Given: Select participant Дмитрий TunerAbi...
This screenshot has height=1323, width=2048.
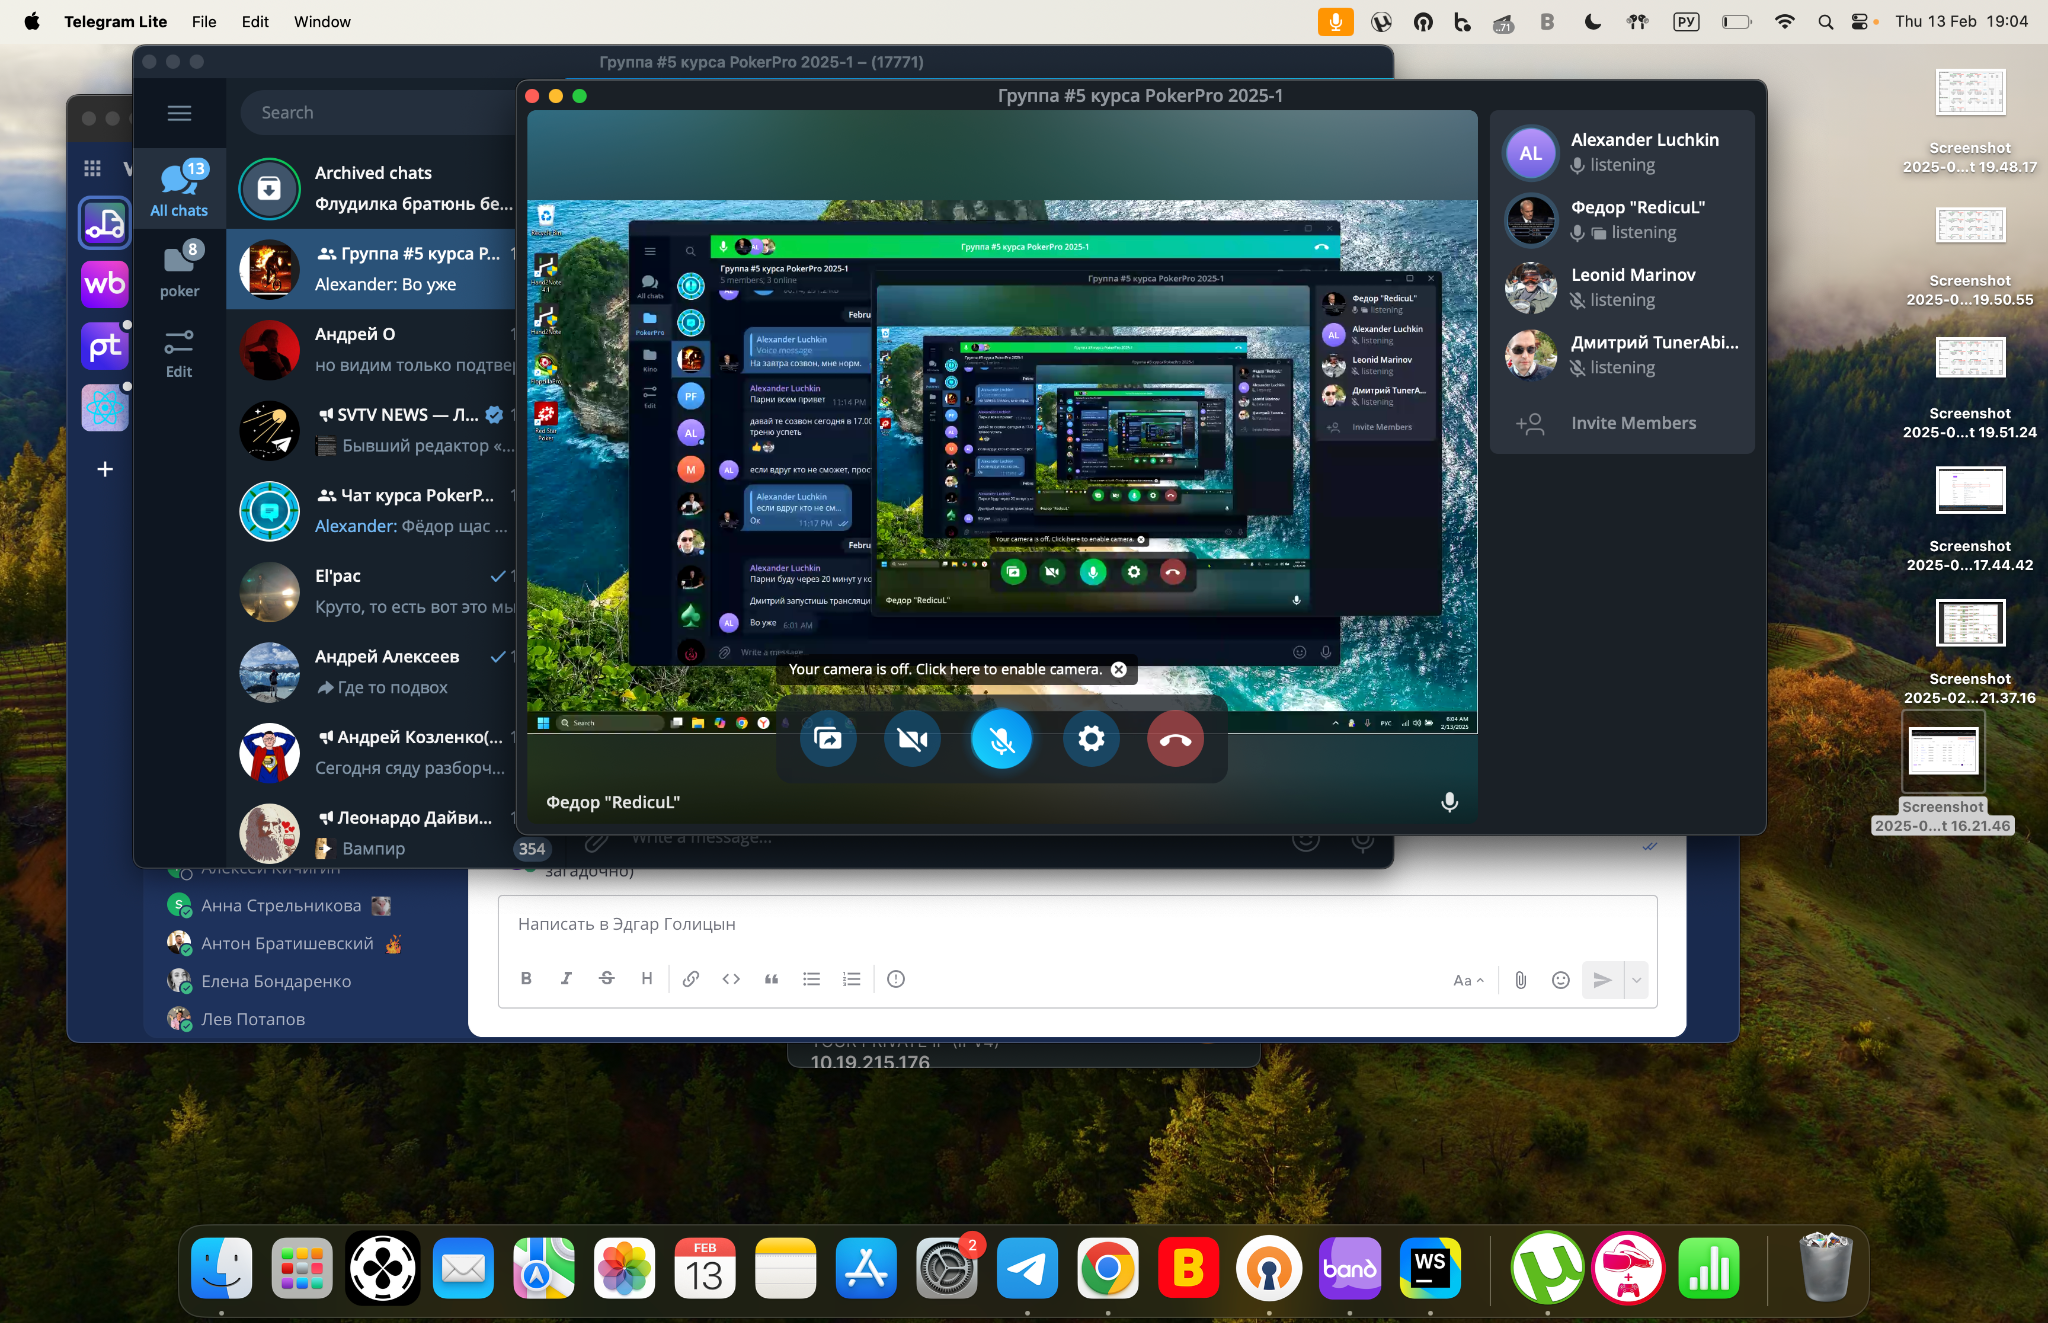Looking at the screenshot, I should 1622,355.
